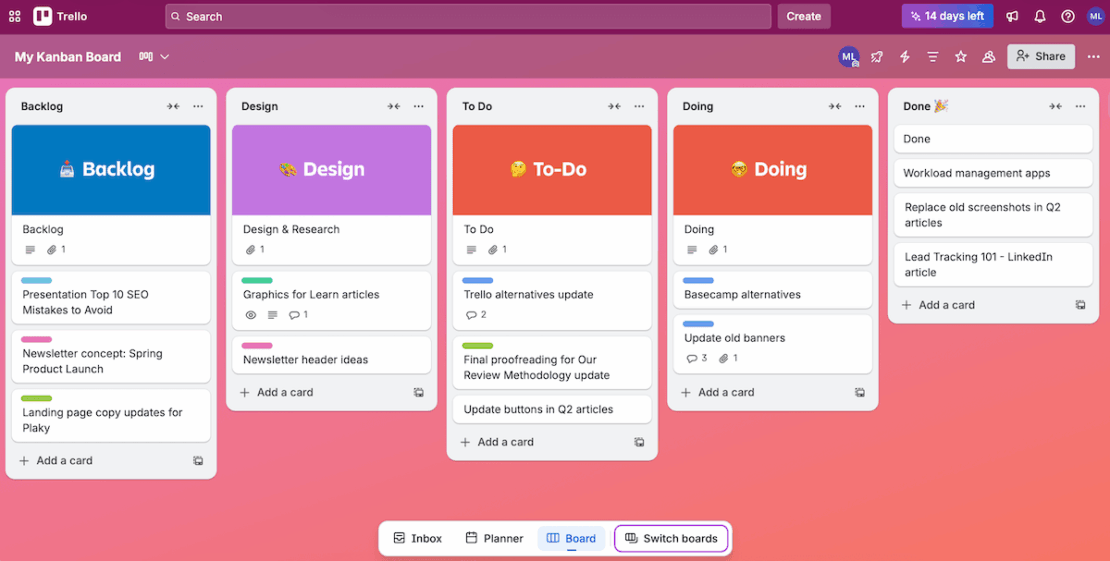Open Design list actions menu
The image size is (1110, 561).
click(x=419, y=106)
